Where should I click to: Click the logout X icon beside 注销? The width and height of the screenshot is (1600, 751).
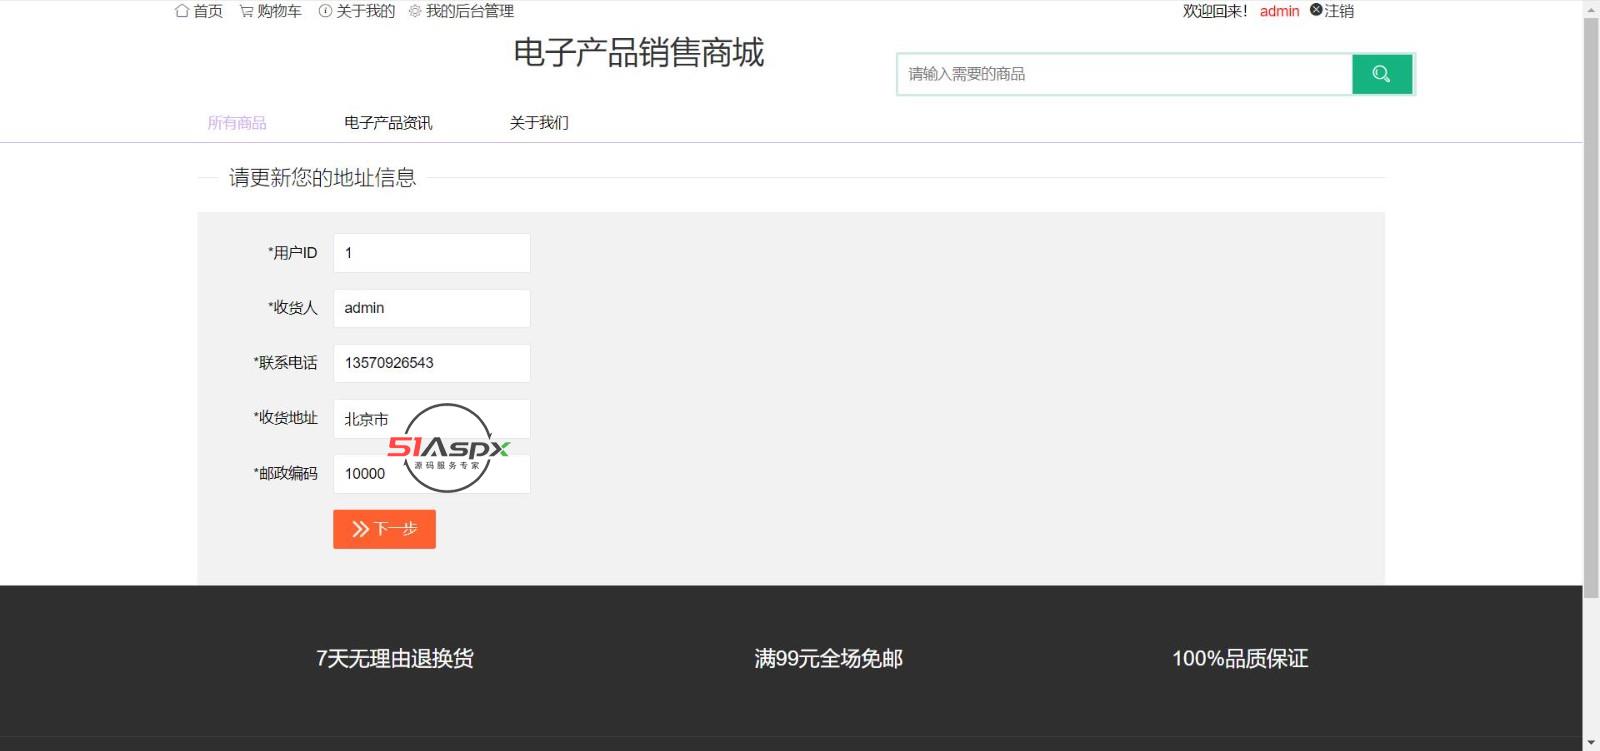tap(1316, 10)
